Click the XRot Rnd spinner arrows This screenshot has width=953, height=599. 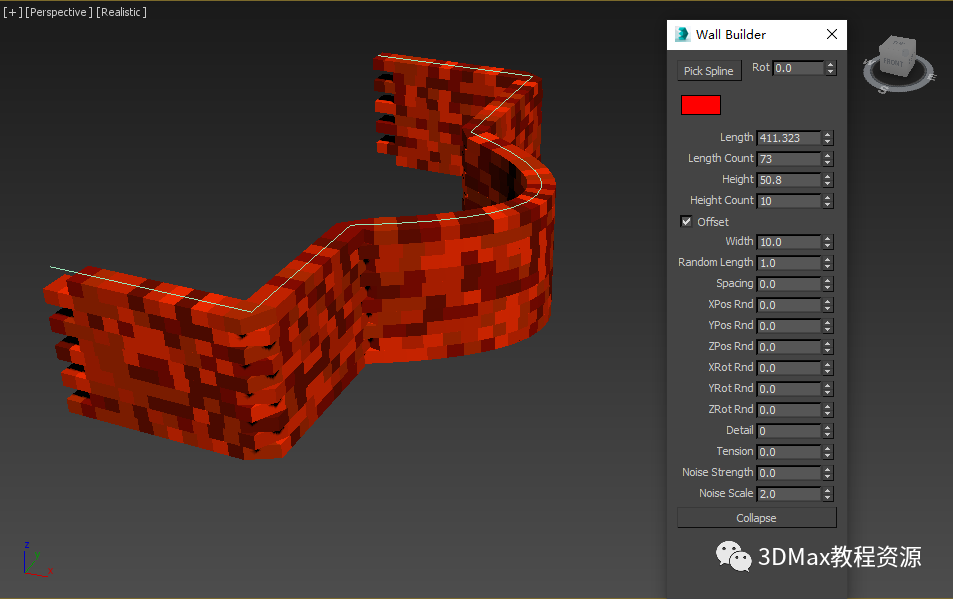click(827, 368)
